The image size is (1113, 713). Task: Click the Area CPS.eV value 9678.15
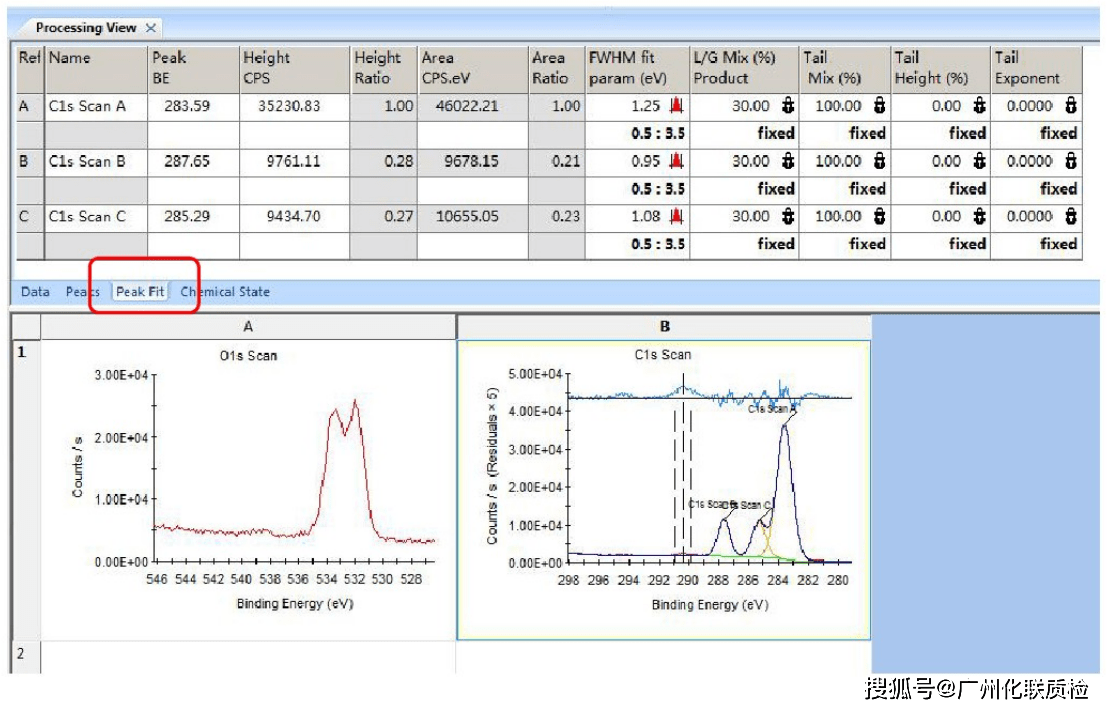pos(471,162)
